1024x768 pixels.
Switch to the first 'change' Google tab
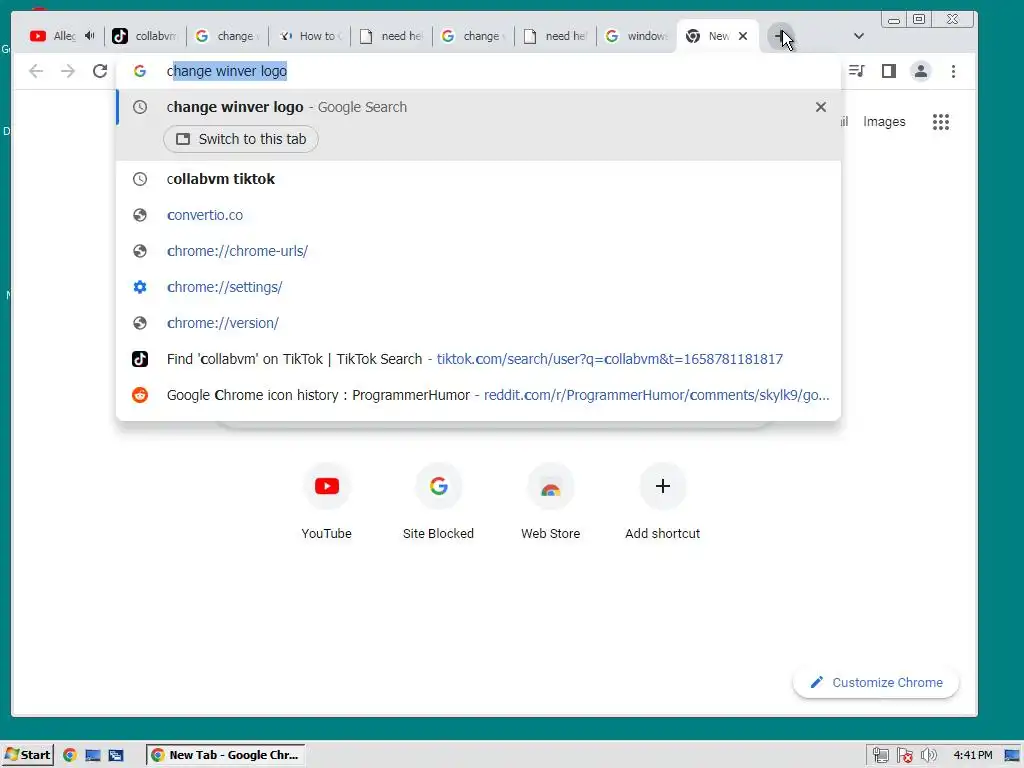tap(227, 36)
